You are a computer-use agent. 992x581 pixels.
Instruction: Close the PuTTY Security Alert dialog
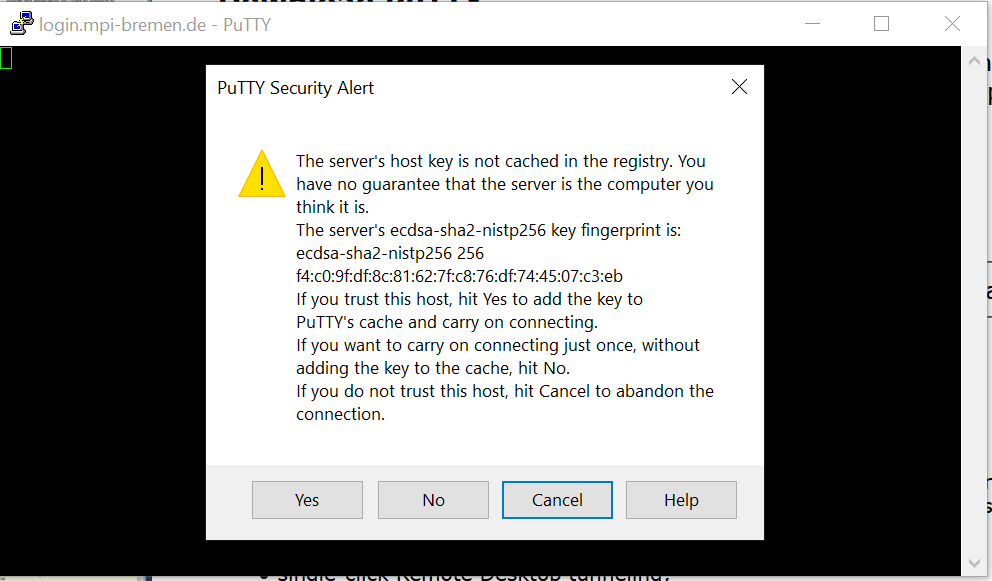[739, 87]
